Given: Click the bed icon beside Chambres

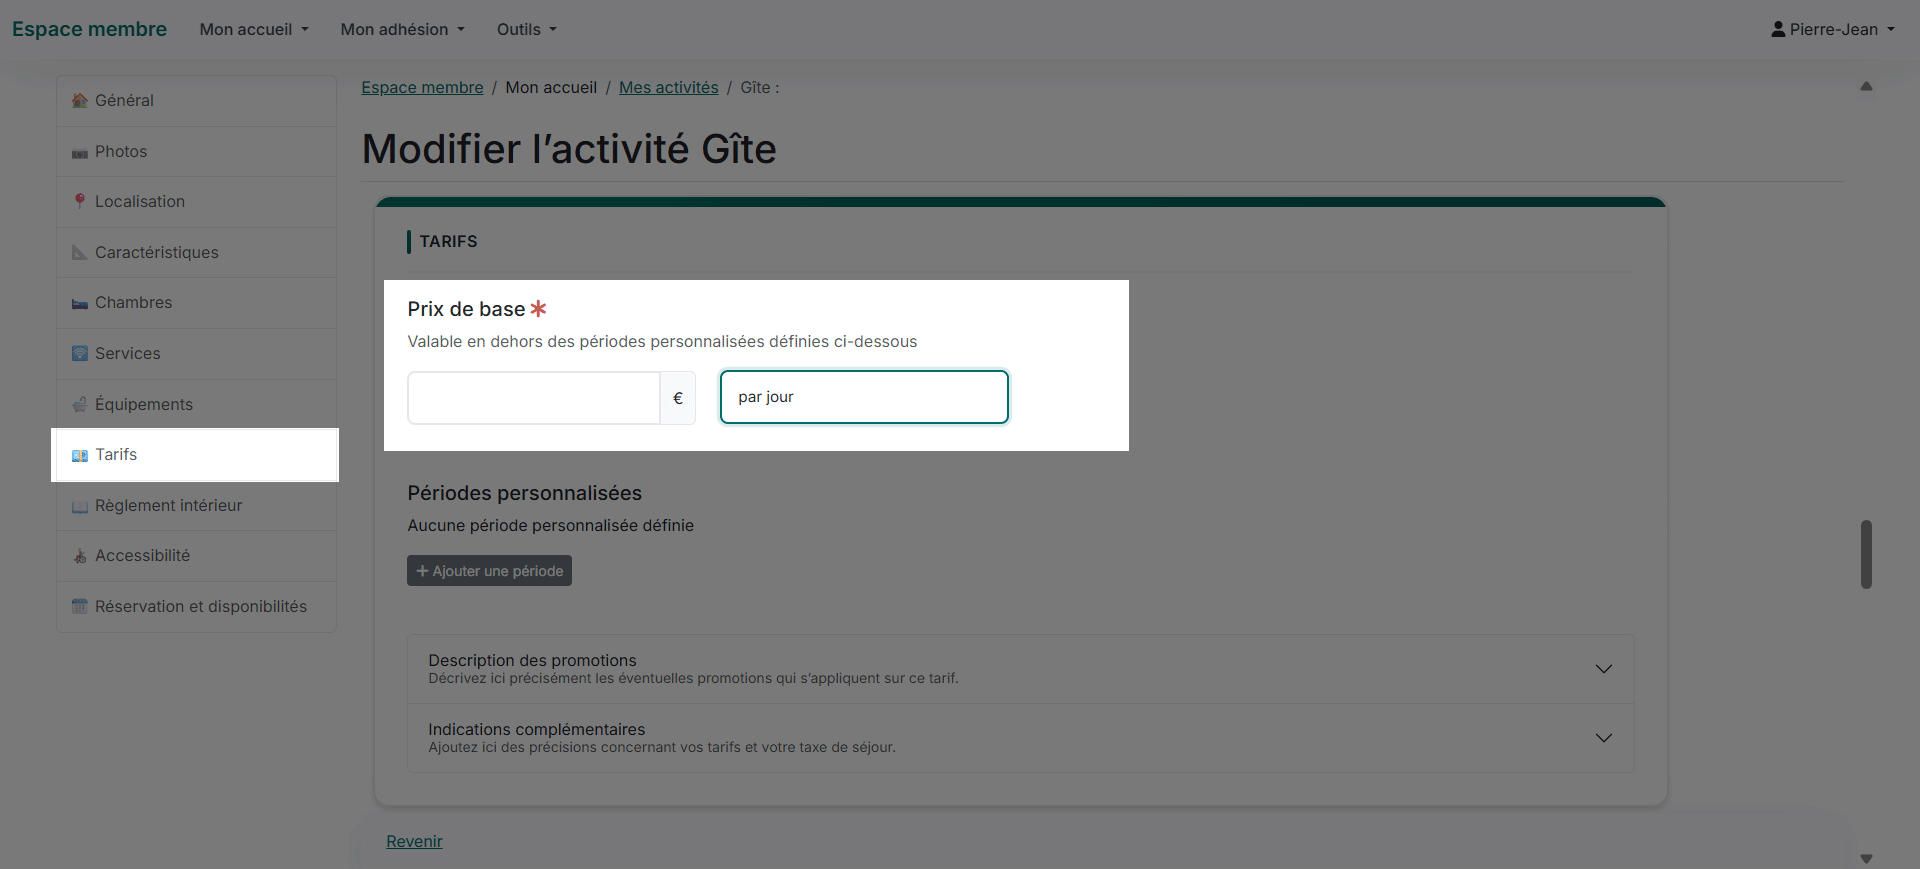Looking at the screenshot, I should 80,304.
